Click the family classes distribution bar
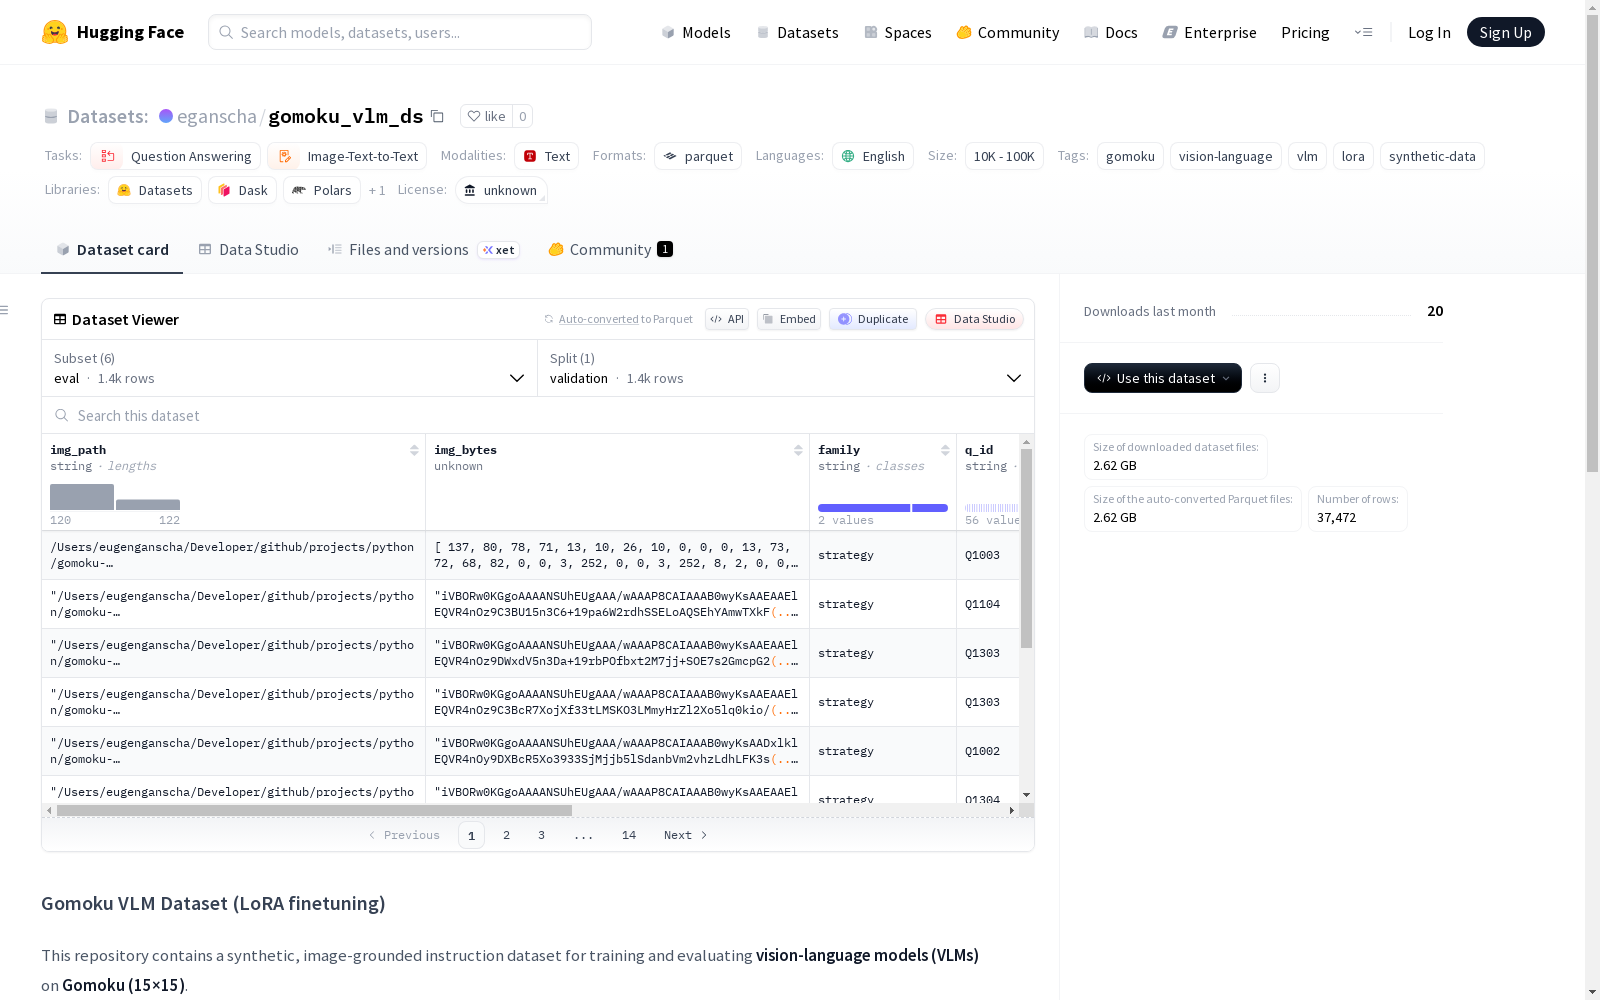Image resolution: width=1600 pixels, height=1000 pixels. (883, 508)
